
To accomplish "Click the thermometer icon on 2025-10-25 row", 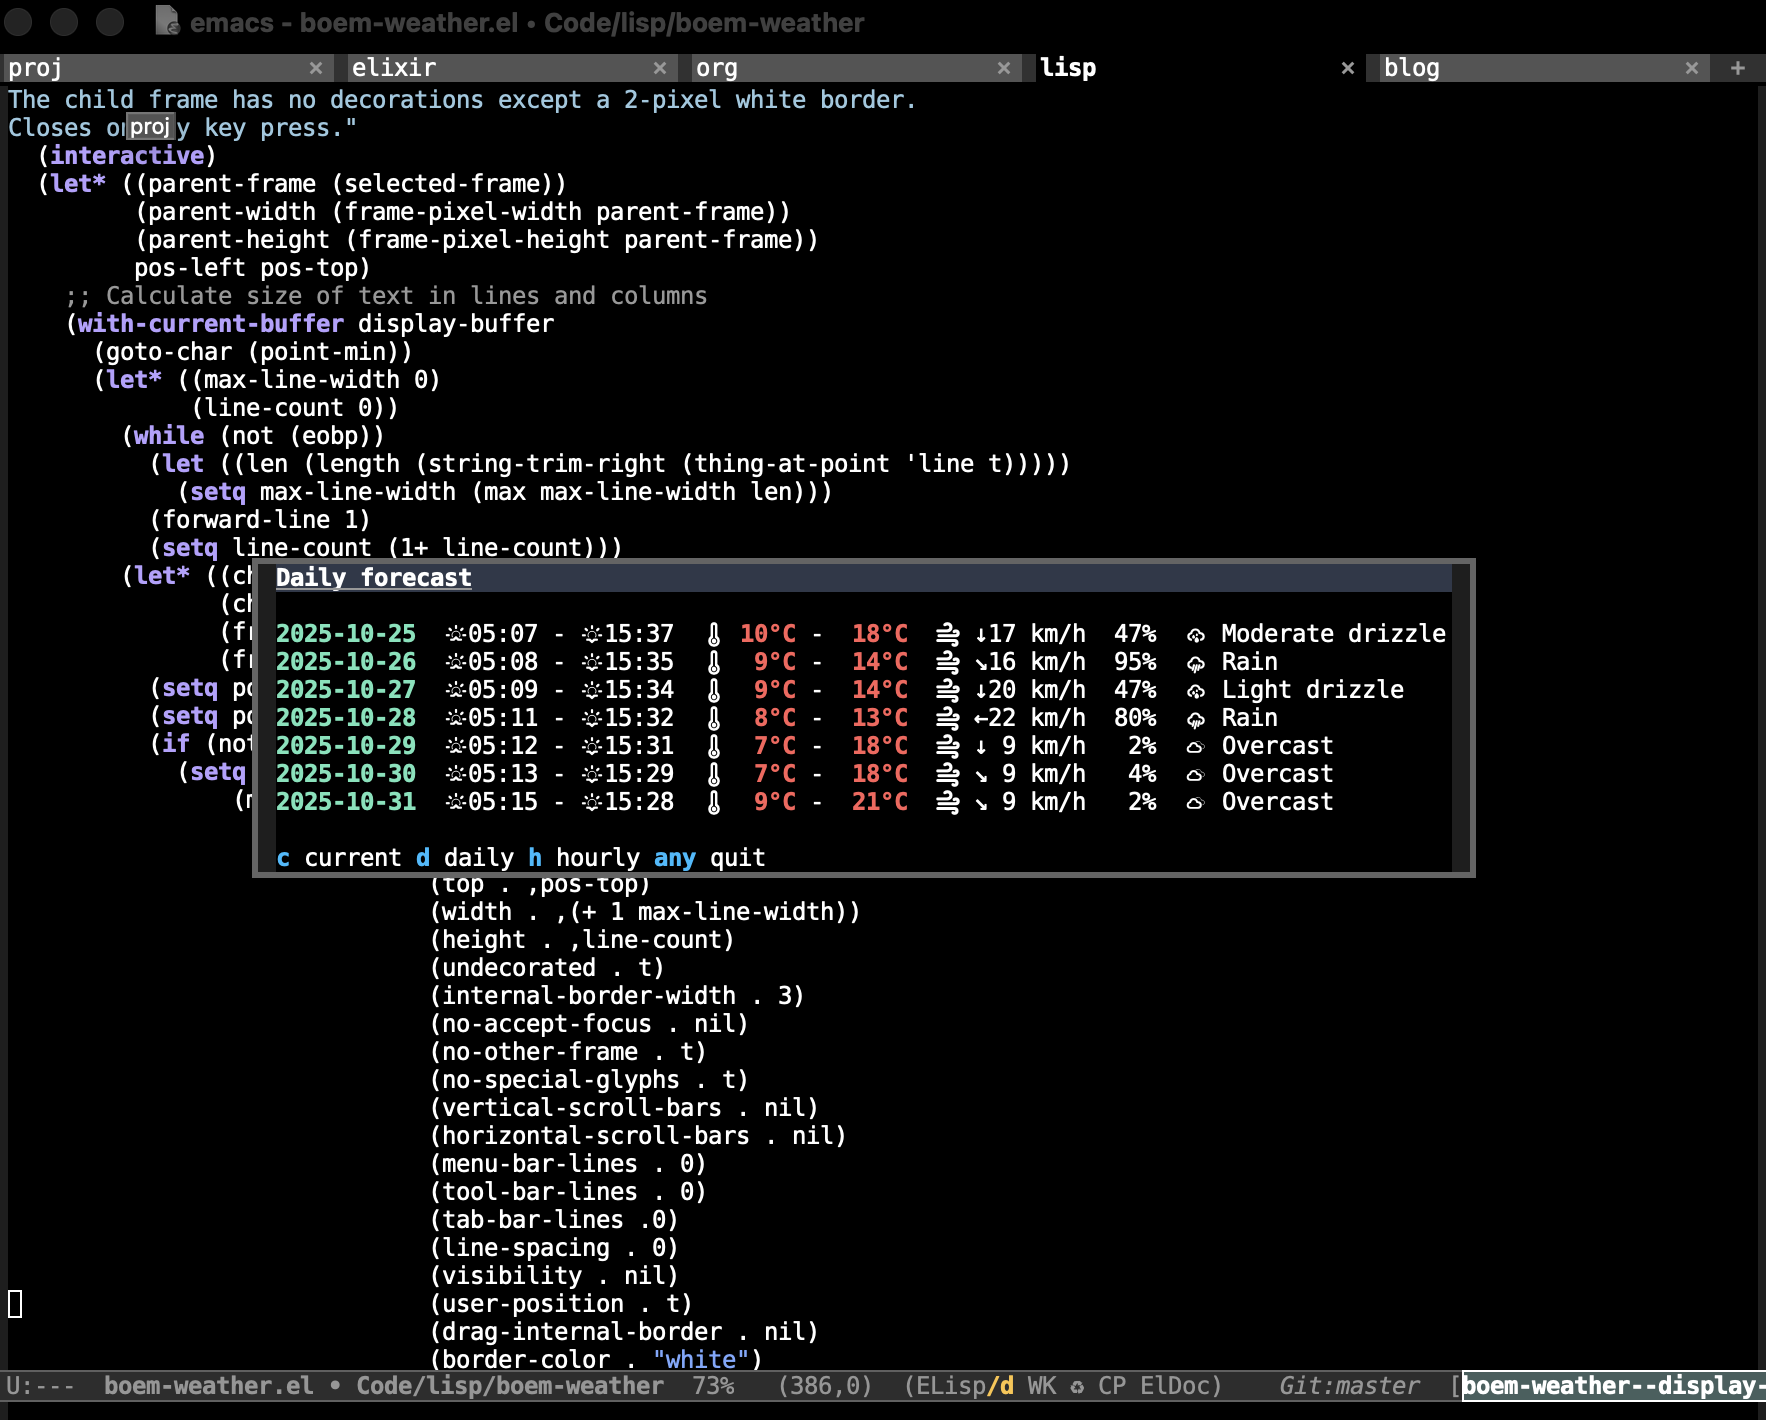I will [x=714, y=634].
